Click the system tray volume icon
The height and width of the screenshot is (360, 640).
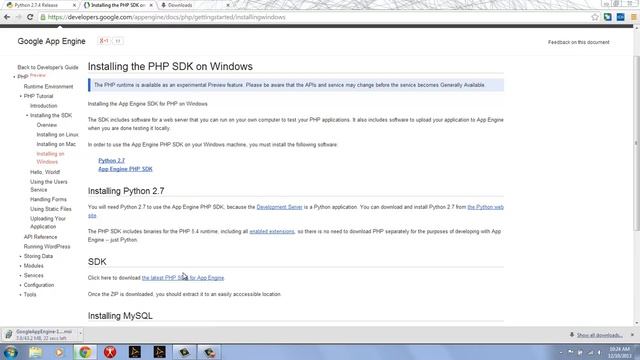[x=599, y=352]
